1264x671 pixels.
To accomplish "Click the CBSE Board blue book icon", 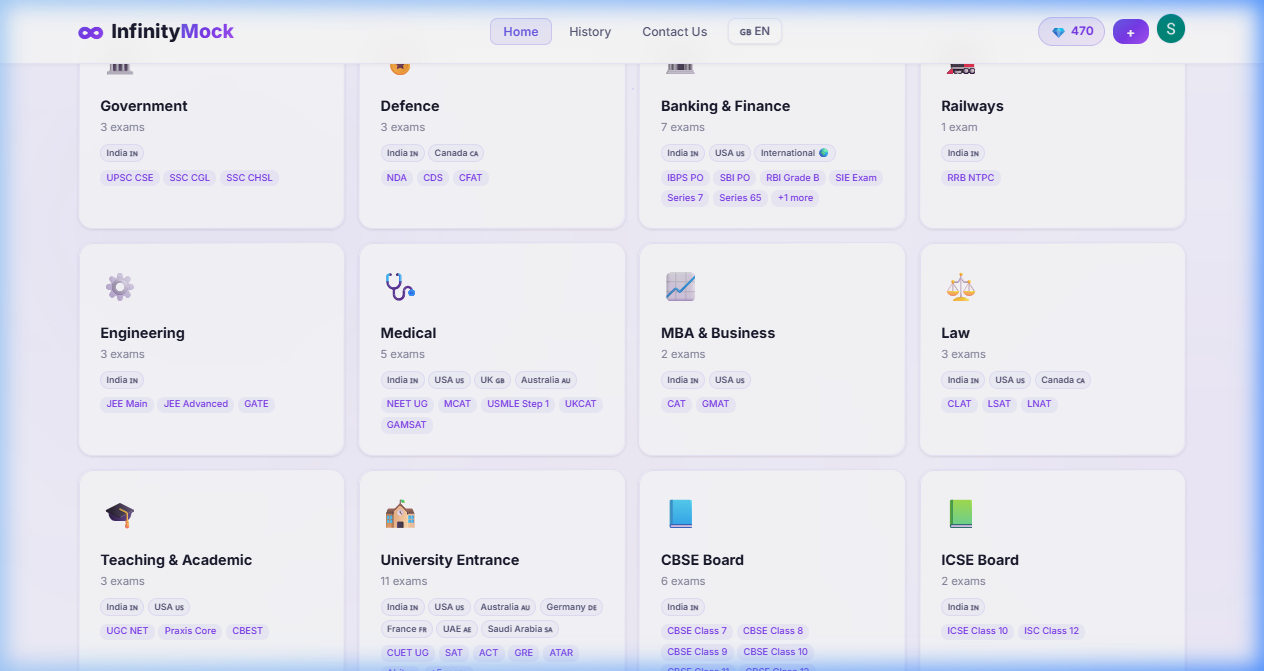I will (680, 514).
